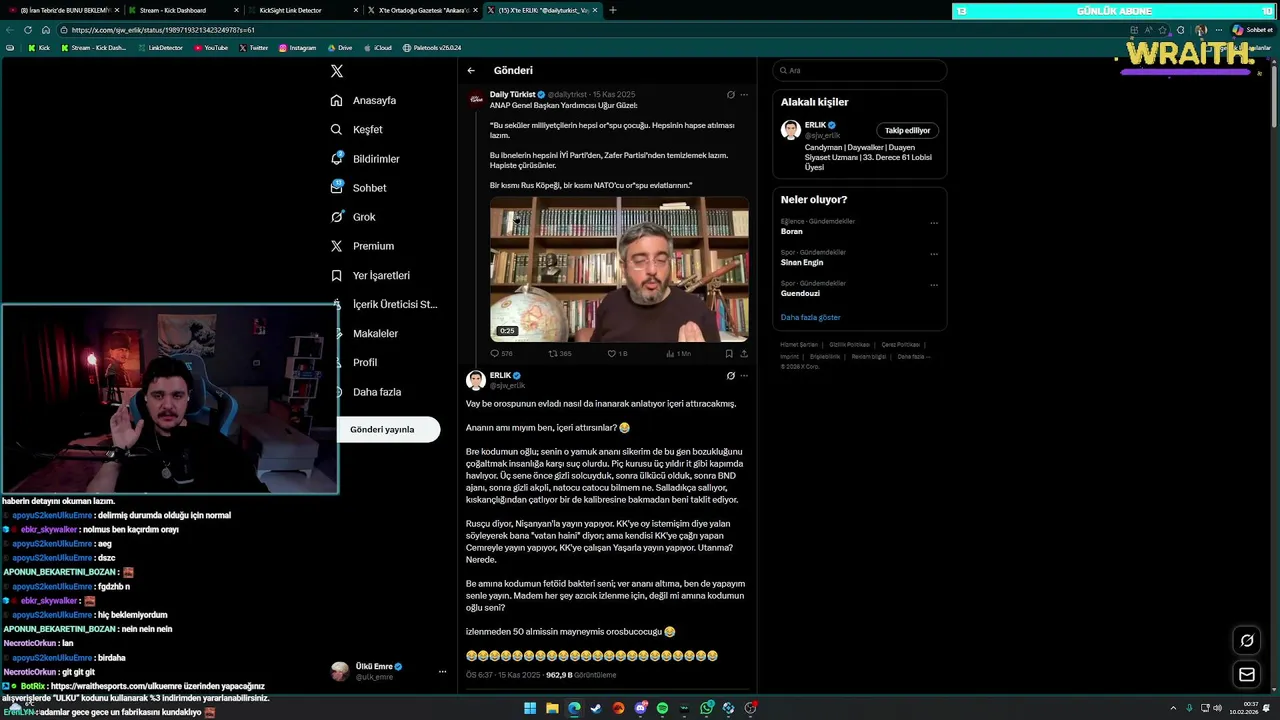This screenshot has height=720, width=1280.
Task: Open more options on ERLIK post
Action: pos(744,376)
